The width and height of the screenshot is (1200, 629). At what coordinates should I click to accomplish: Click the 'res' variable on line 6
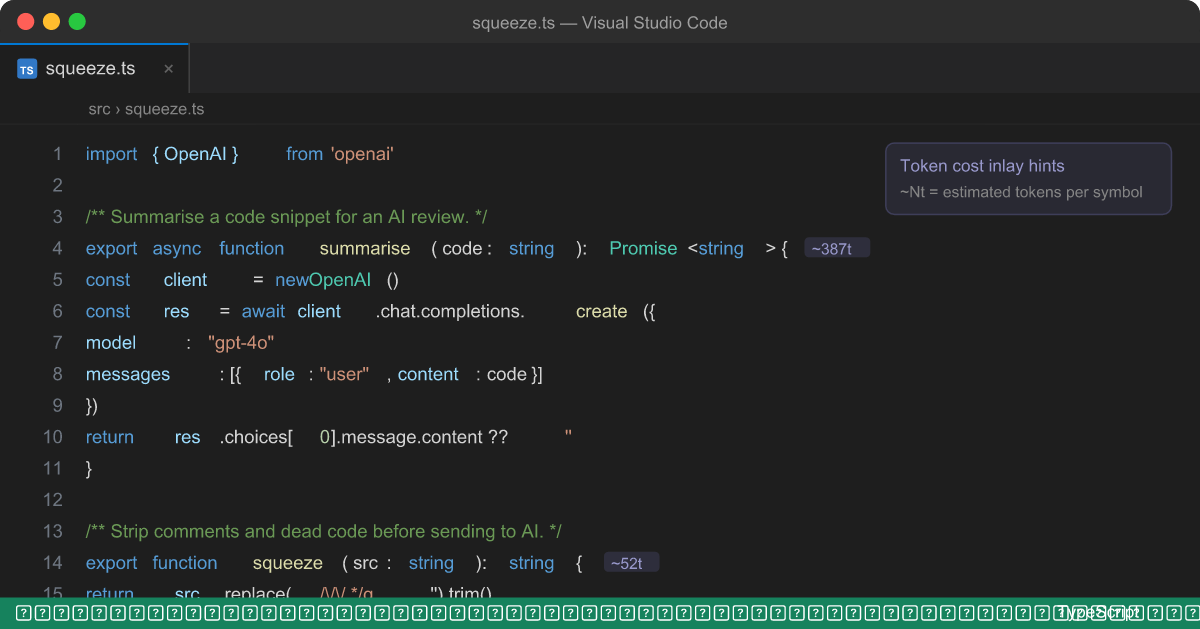(177, 311)
